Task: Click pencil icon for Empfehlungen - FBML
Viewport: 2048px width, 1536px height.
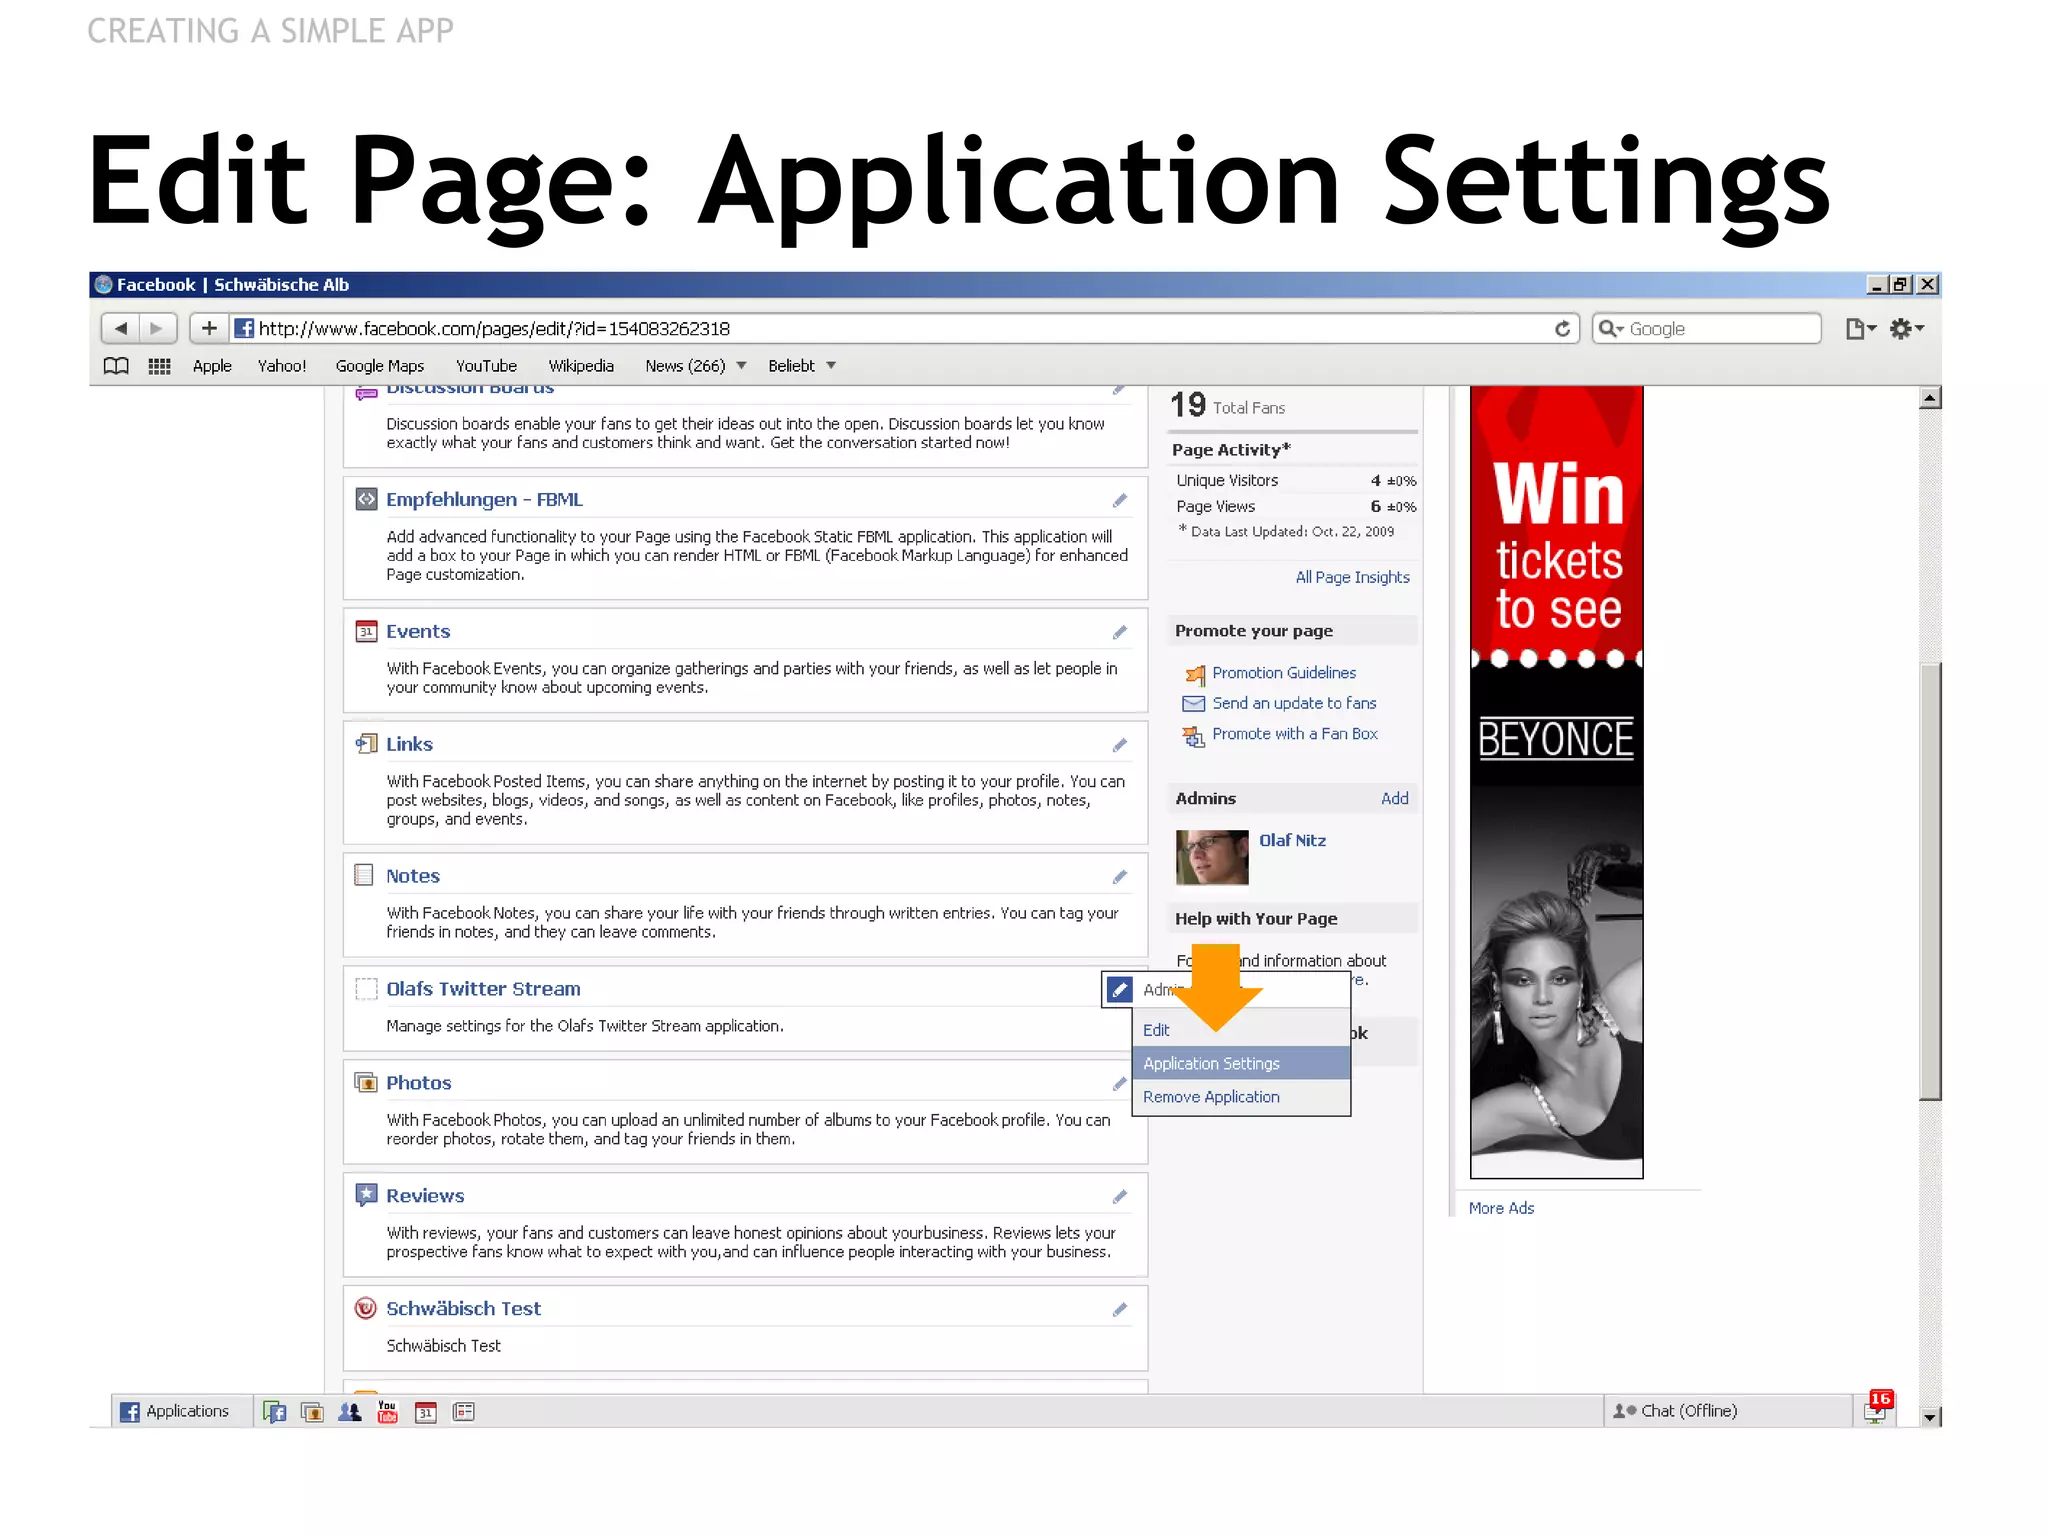Action: click(x=1119, y=500)
